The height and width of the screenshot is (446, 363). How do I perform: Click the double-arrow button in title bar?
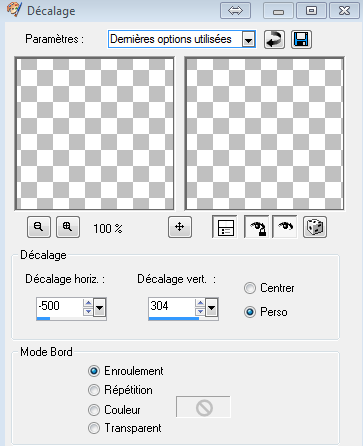235,11
